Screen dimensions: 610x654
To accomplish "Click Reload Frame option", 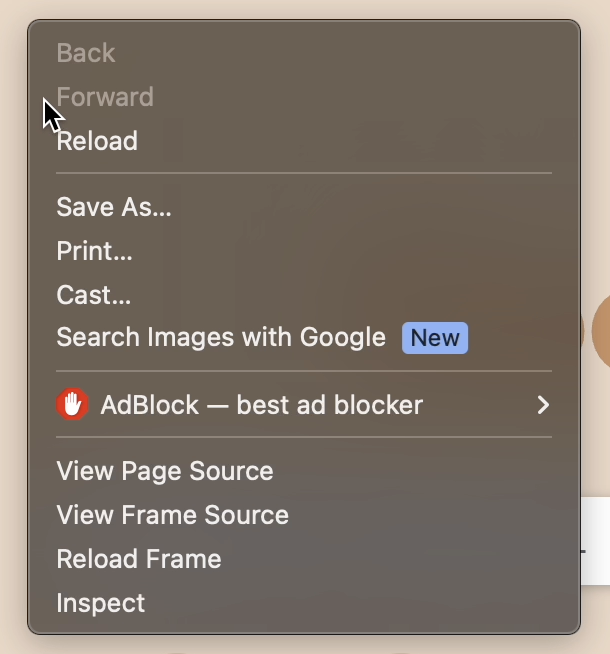I will click(139, 559).
